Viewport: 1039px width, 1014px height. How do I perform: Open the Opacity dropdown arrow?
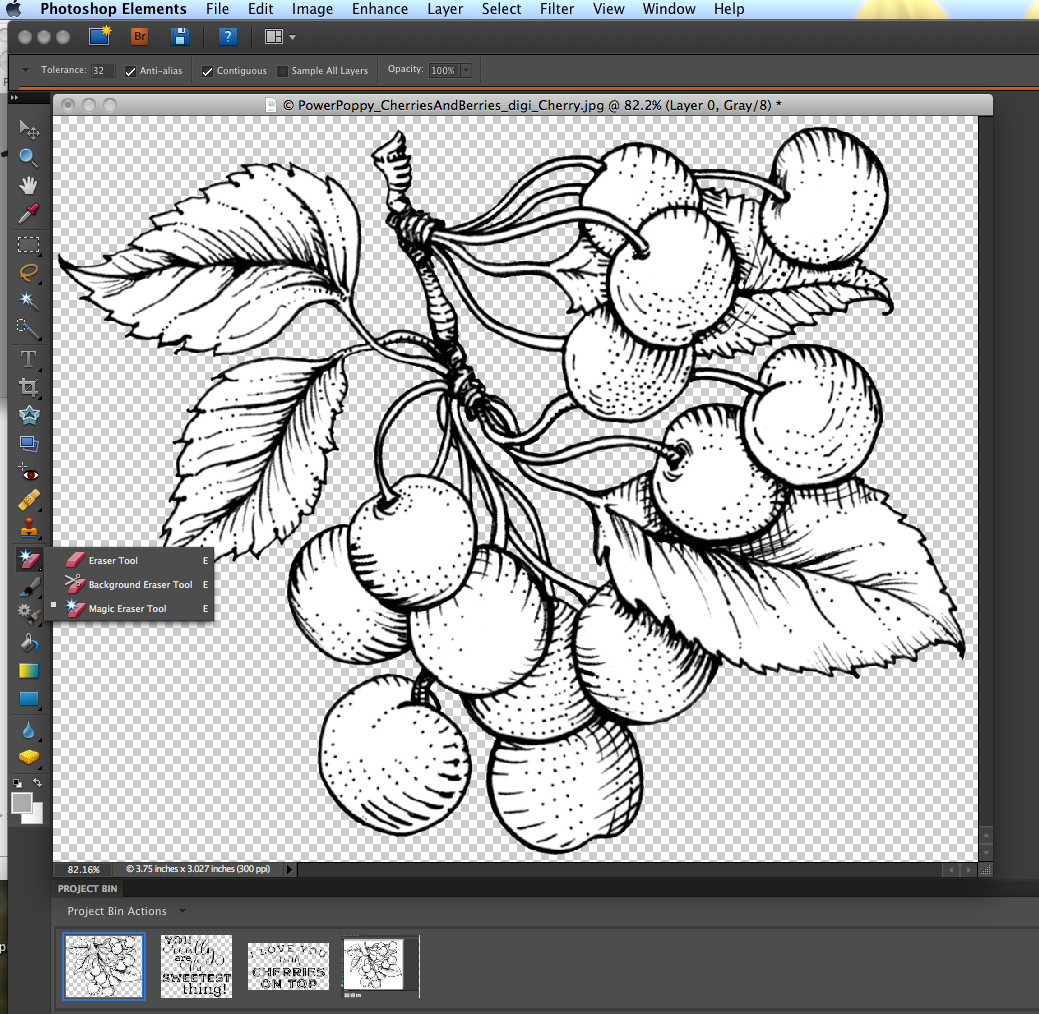(466, 71)
